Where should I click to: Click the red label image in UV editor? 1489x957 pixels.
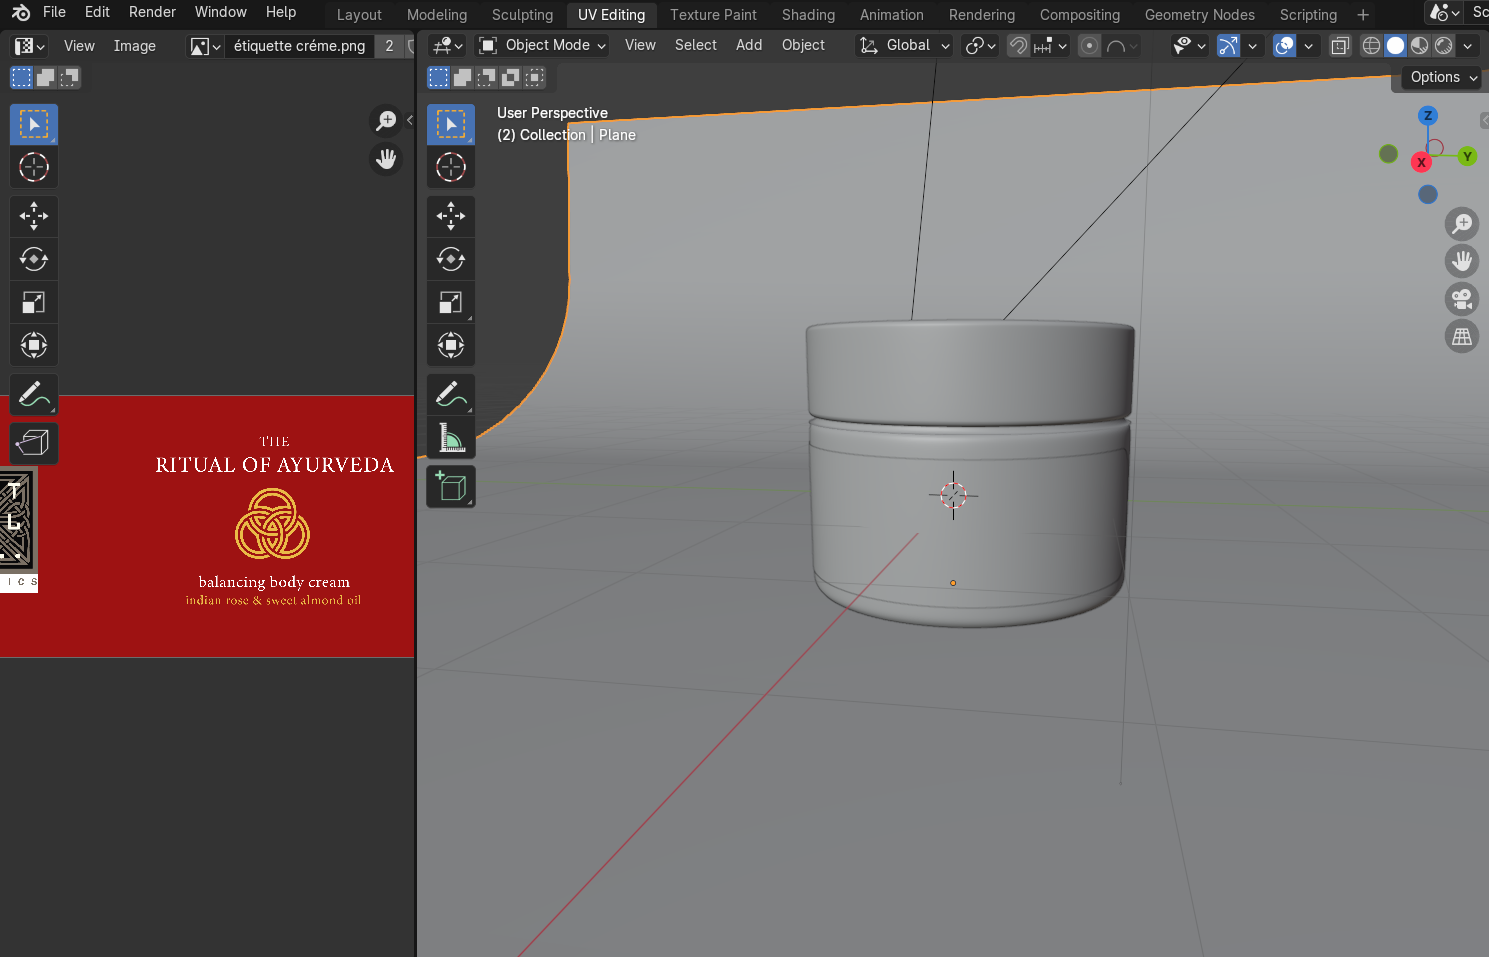(x=207, y=527)
